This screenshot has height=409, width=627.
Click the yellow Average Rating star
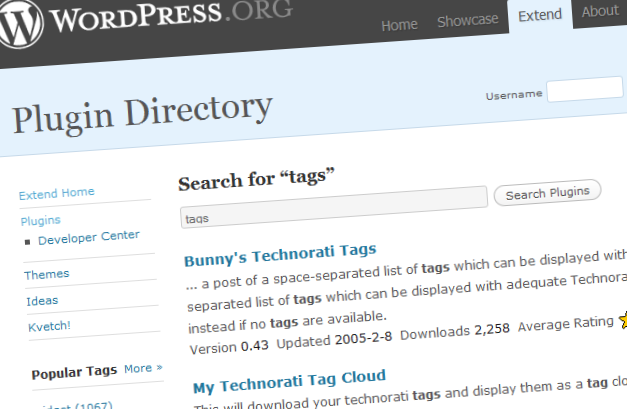point(622,321)
